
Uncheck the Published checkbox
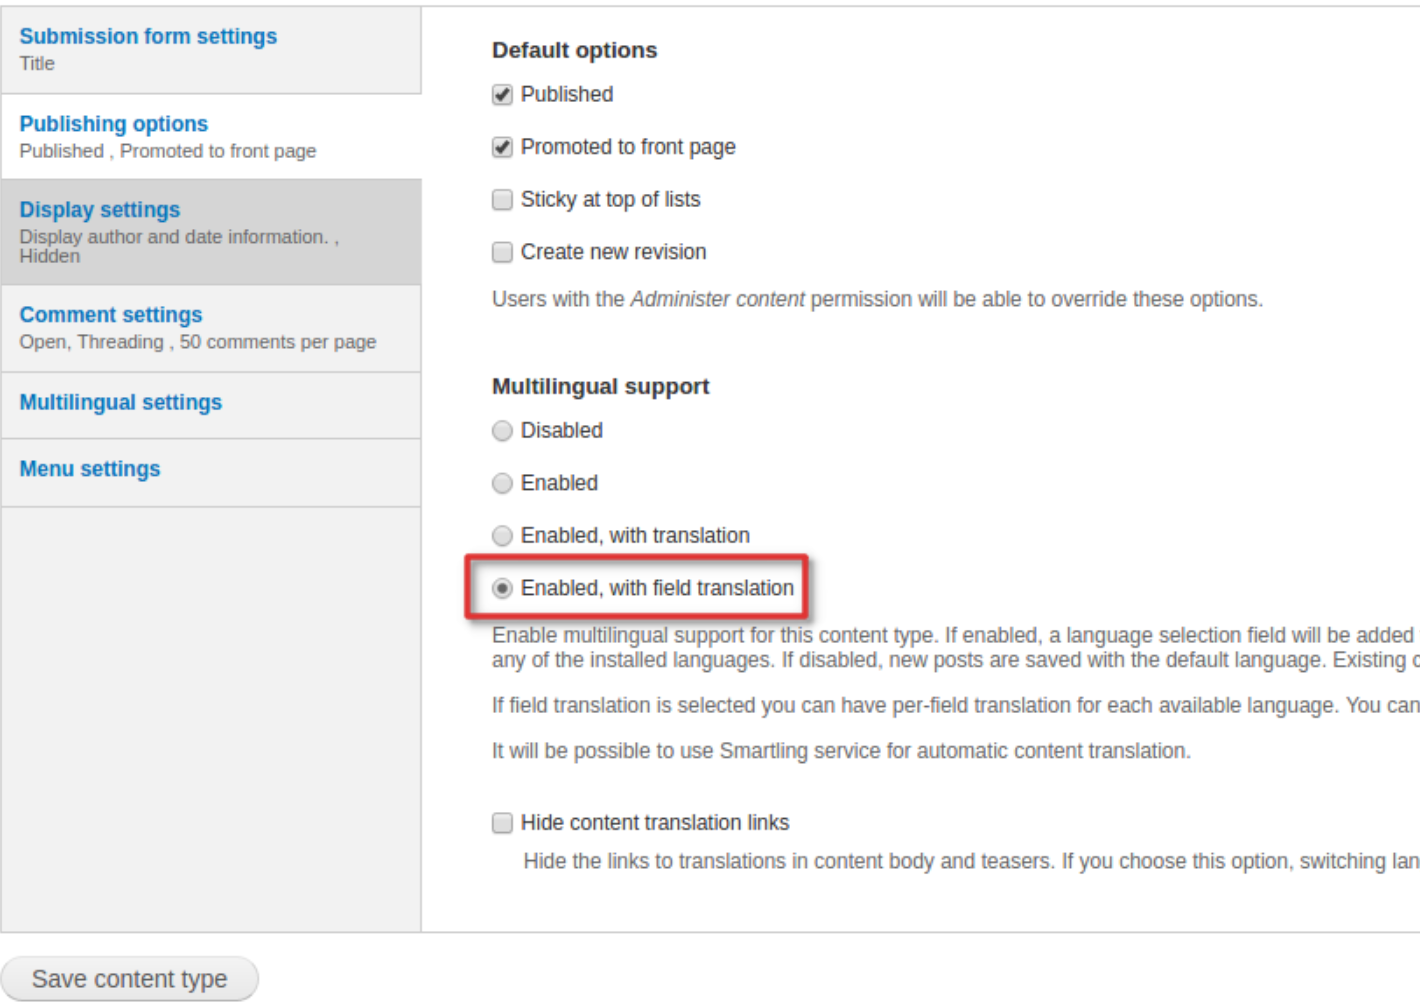tap(502, 95)
